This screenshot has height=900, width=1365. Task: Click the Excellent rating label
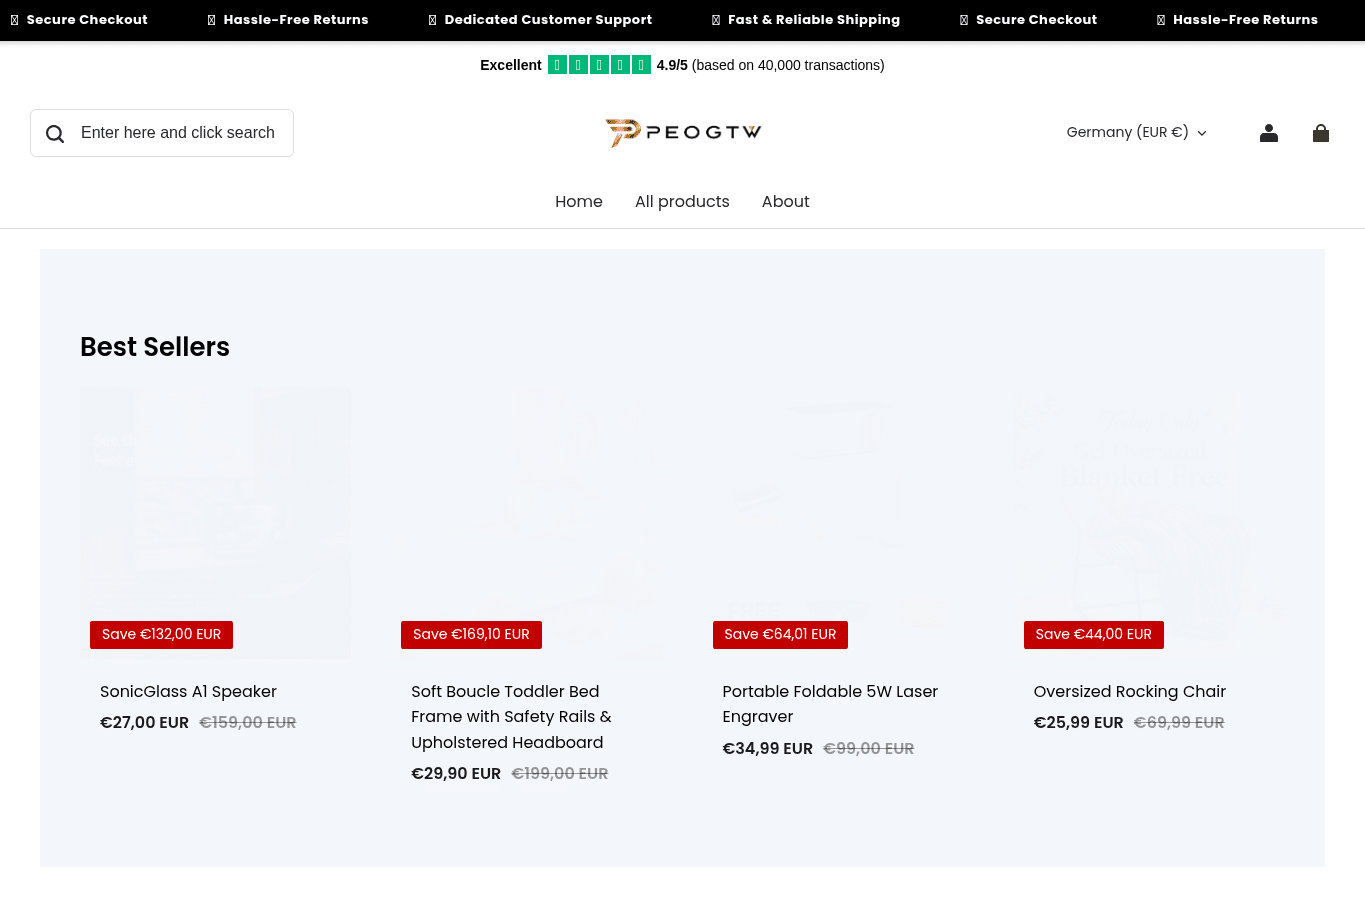point(511,65)
